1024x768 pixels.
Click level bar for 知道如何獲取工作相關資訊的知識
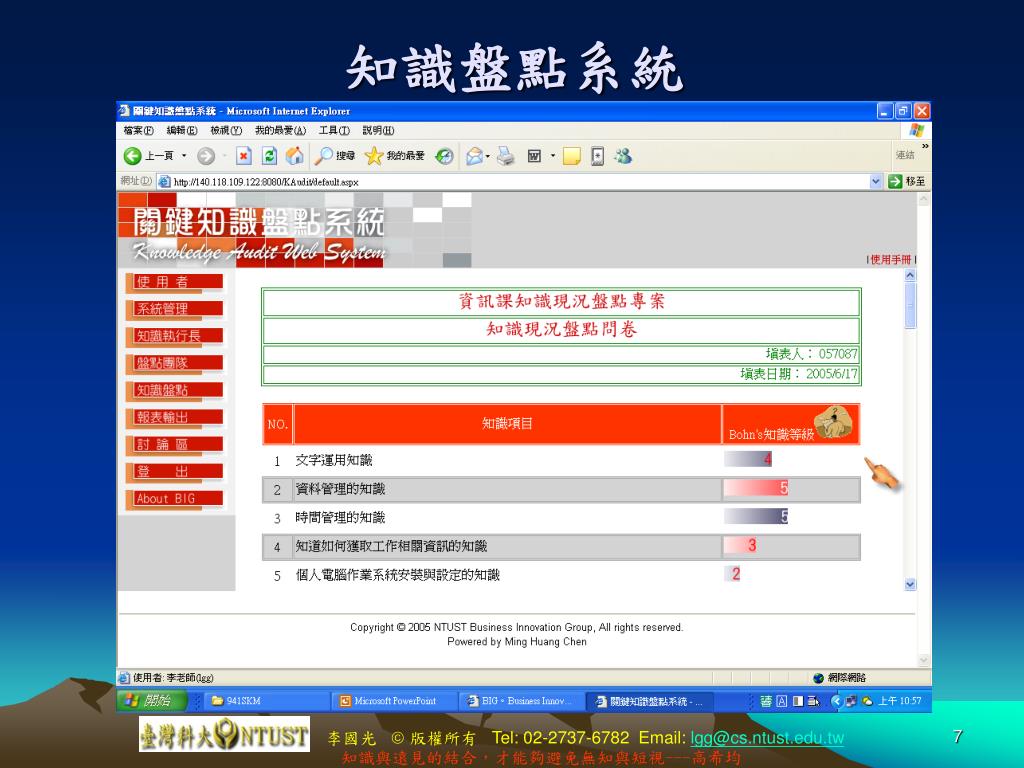click(x=740, y=545)
